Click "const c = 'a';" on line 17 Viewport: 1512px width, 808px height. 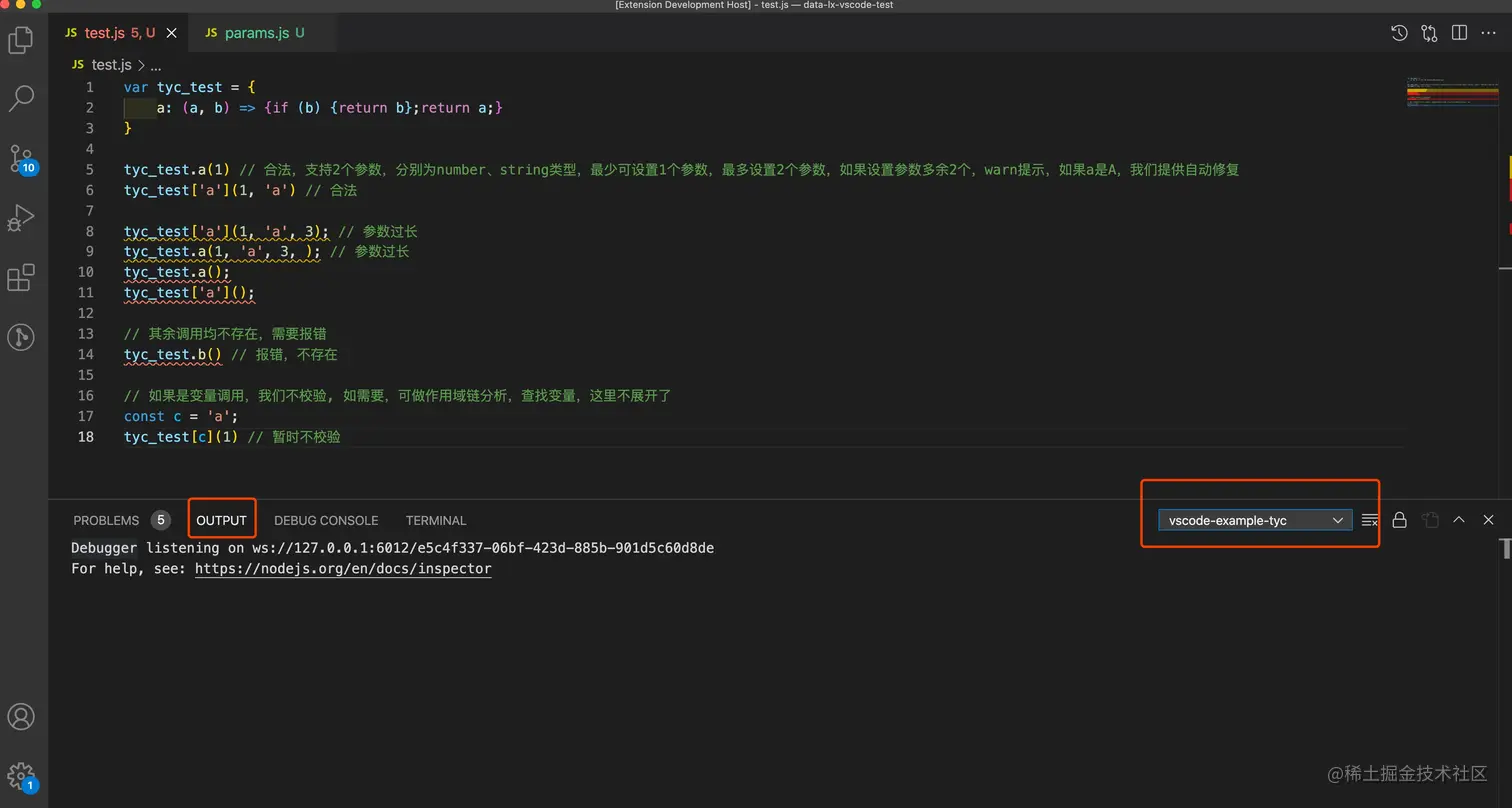point(181,416)
